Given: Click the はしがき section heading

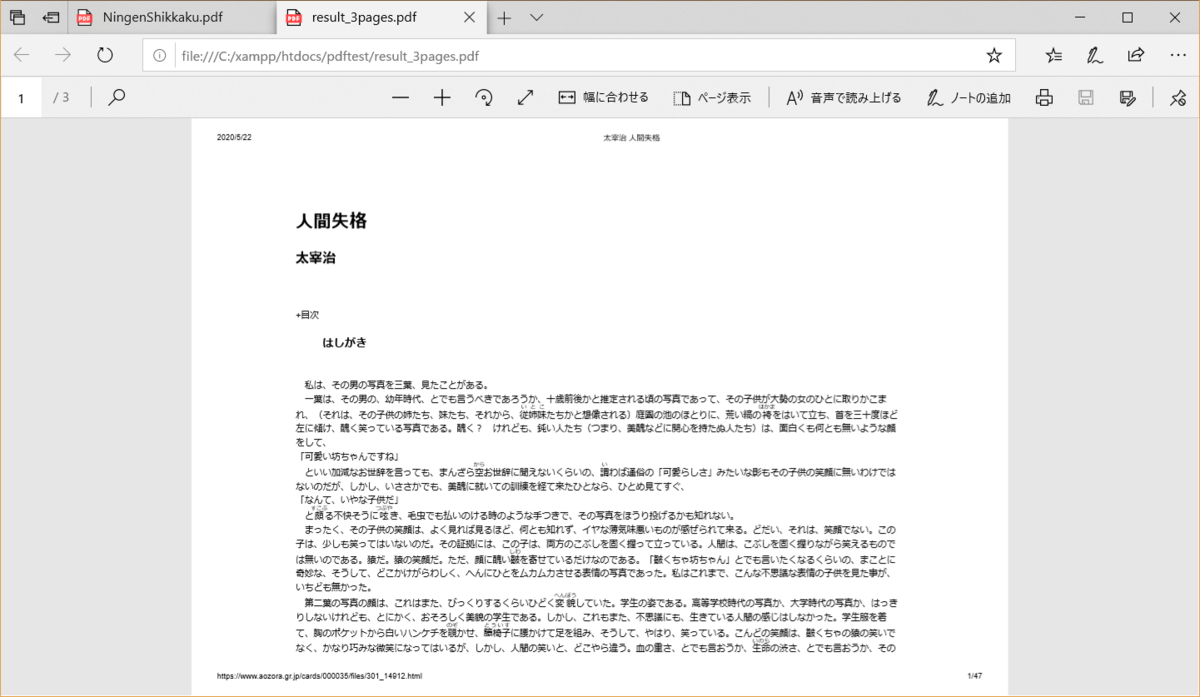Looking at the screenshot, I should [x=345, y=343].
